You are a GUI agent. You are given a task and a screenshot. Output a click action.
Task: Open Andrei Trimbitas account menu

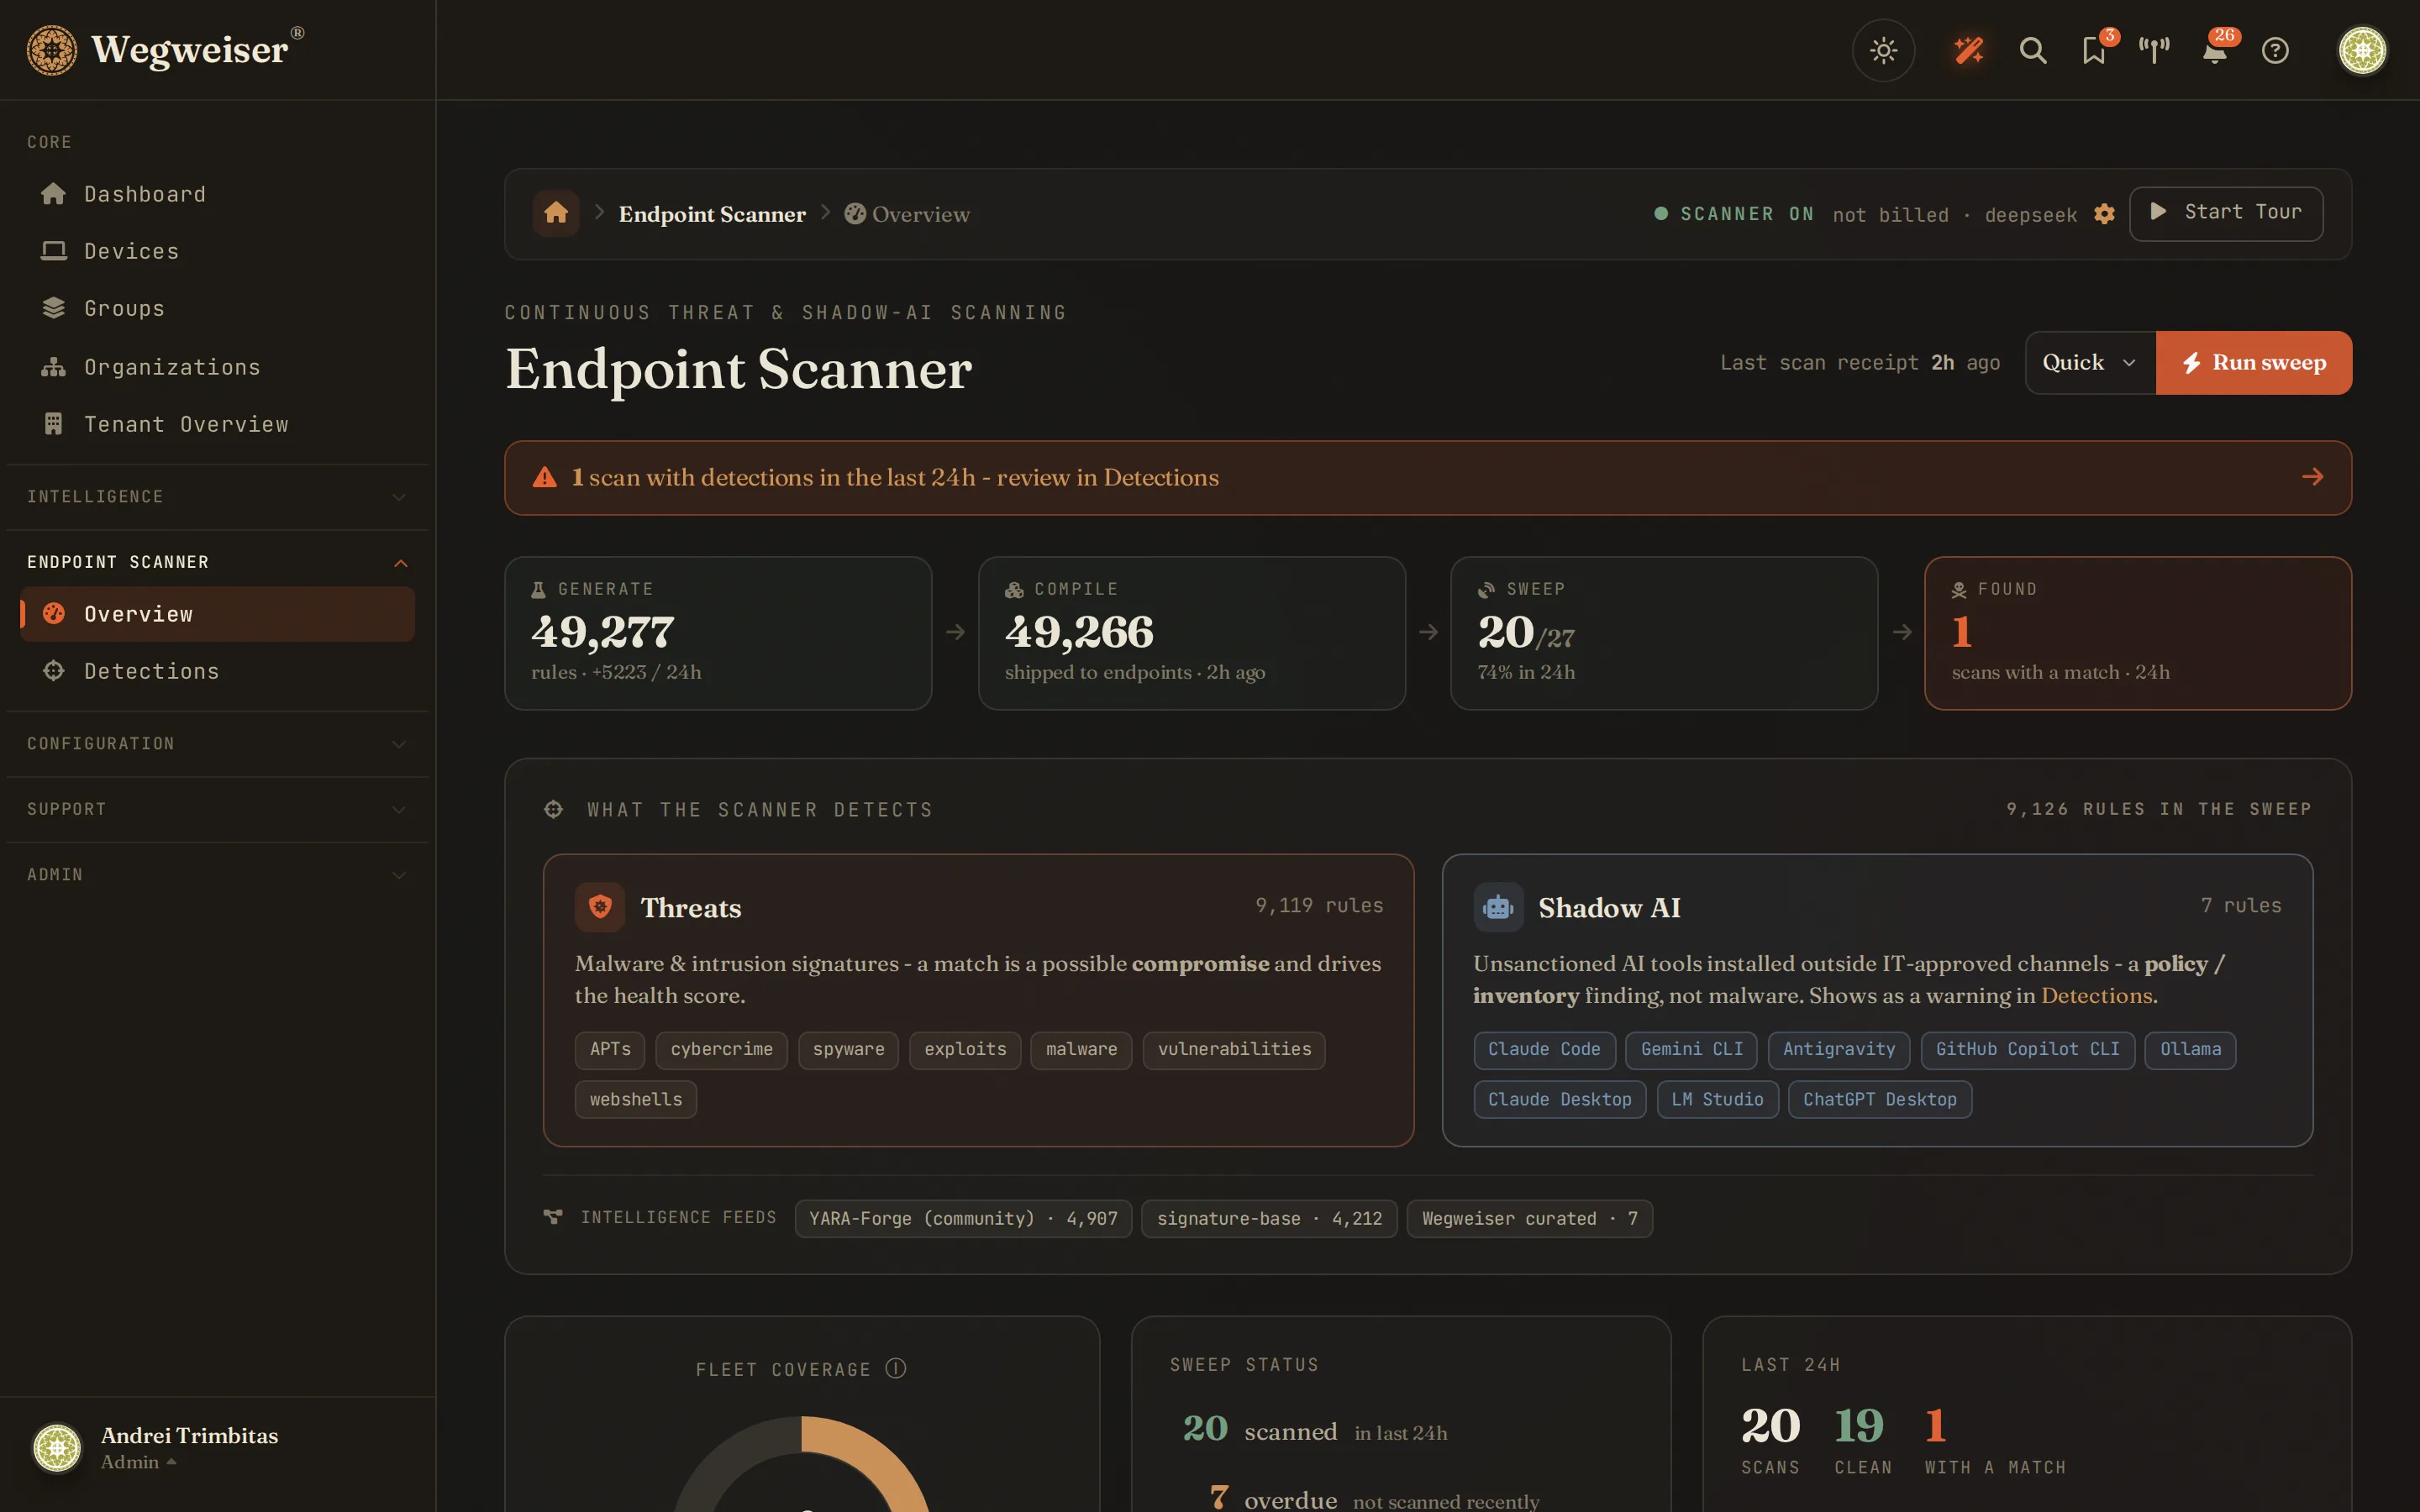click(x=217, y=1447)
